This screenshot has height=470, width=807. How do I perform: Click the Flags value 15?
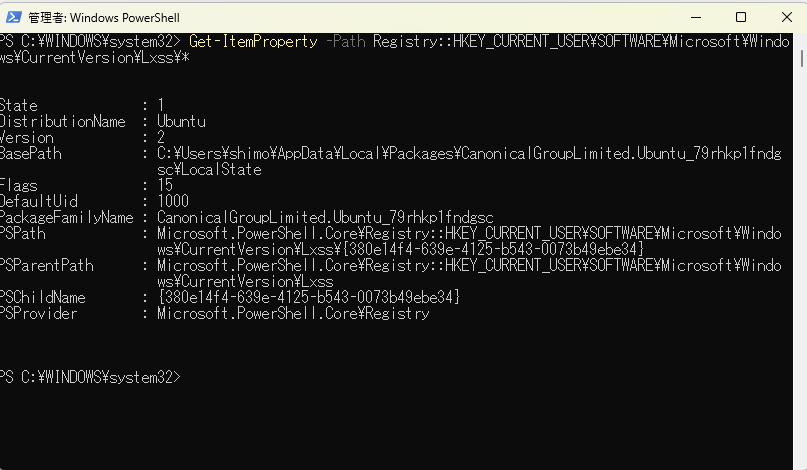(x=165, y=185)
